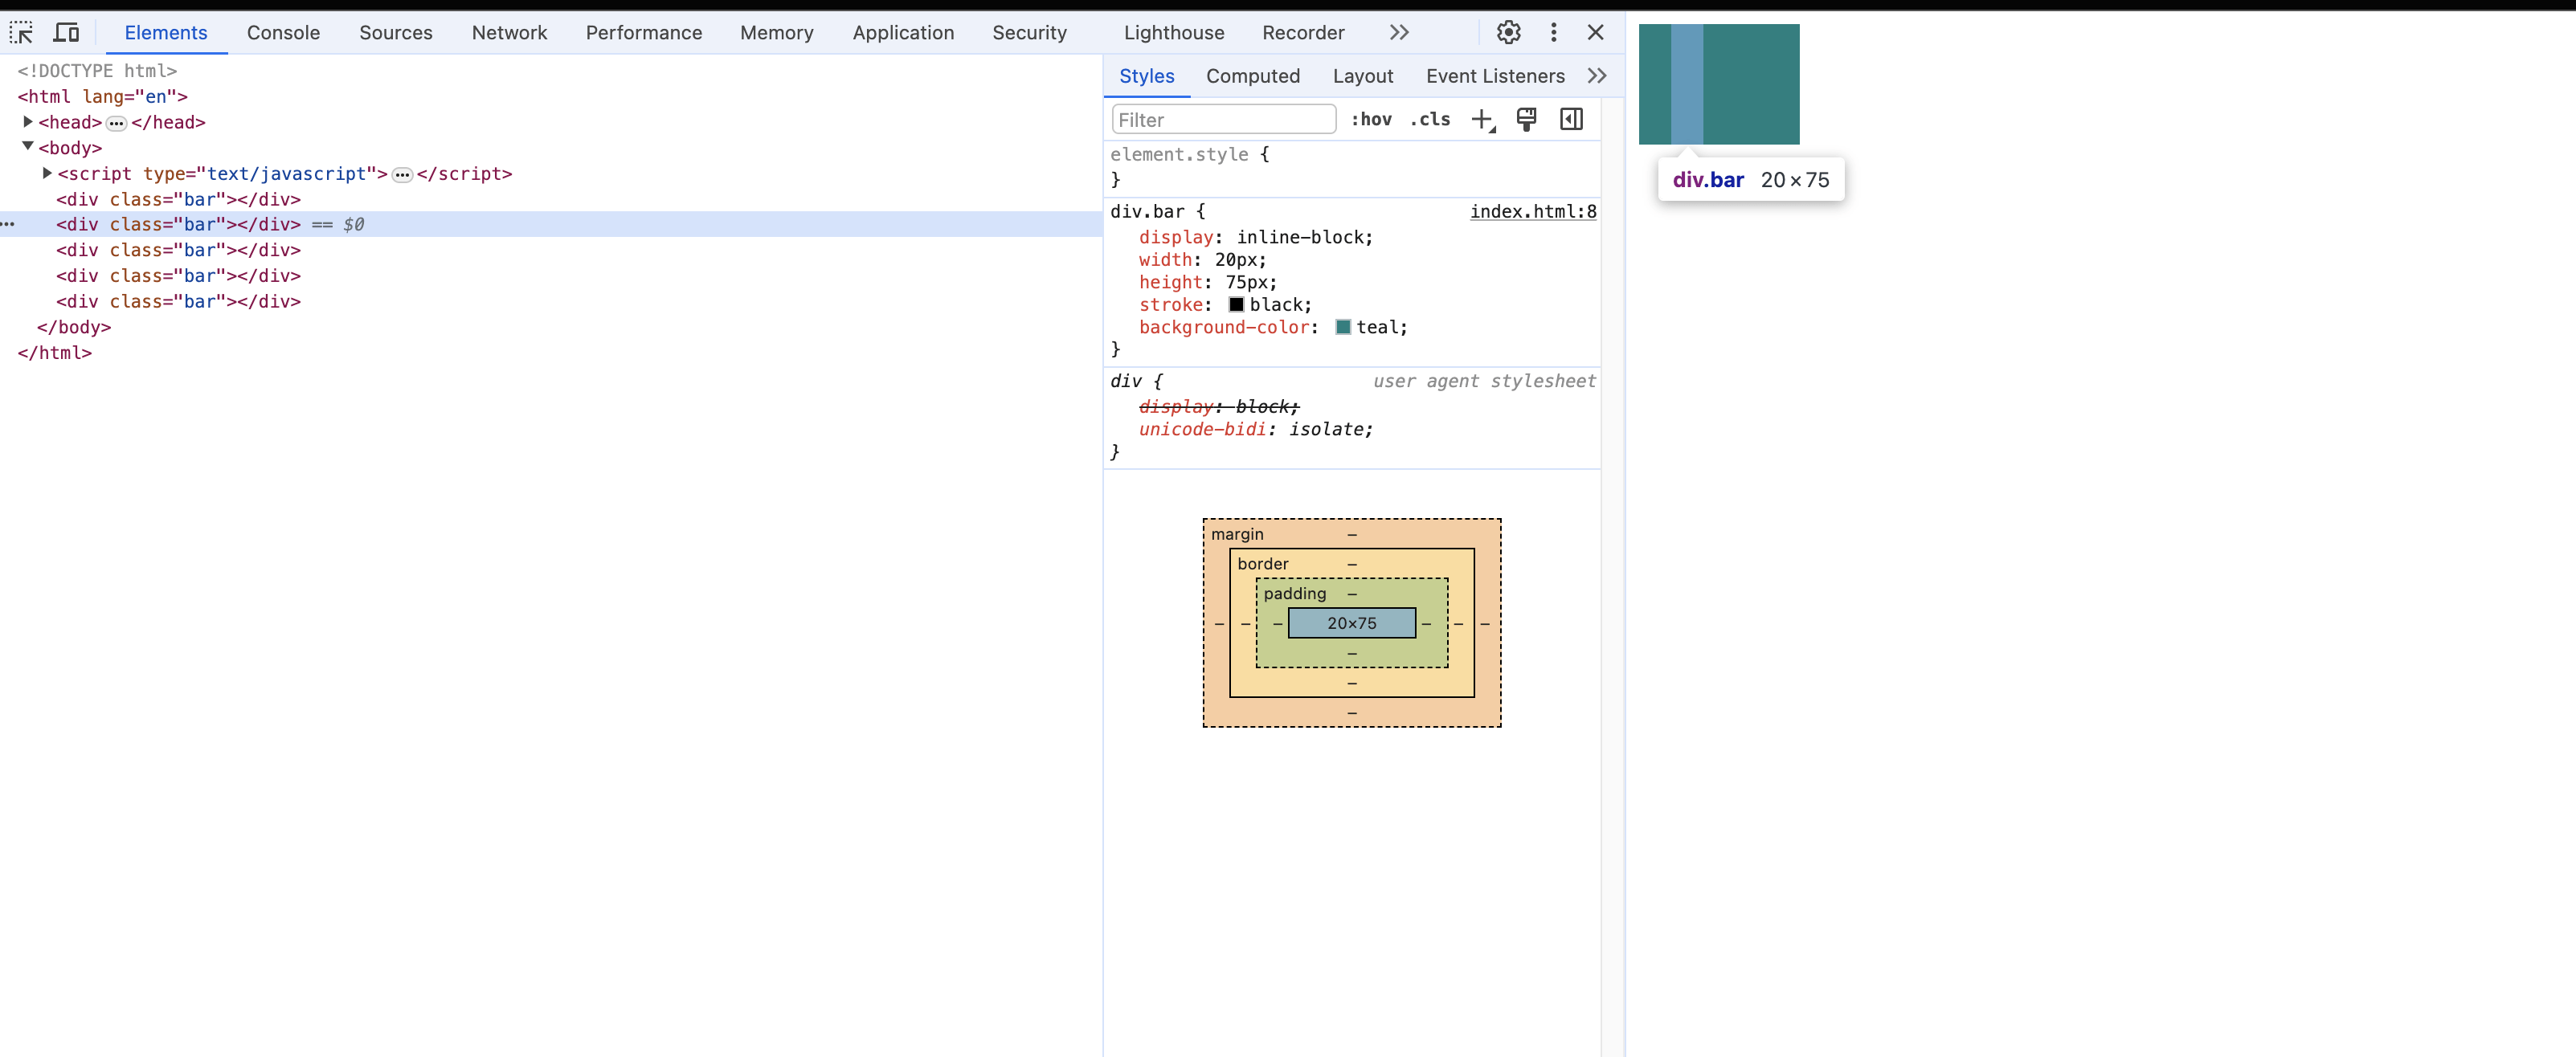Toggle the :hov element state panel
Image resolution: width=2576 pixels, height=1057 pixels.
pos(1371,120)
